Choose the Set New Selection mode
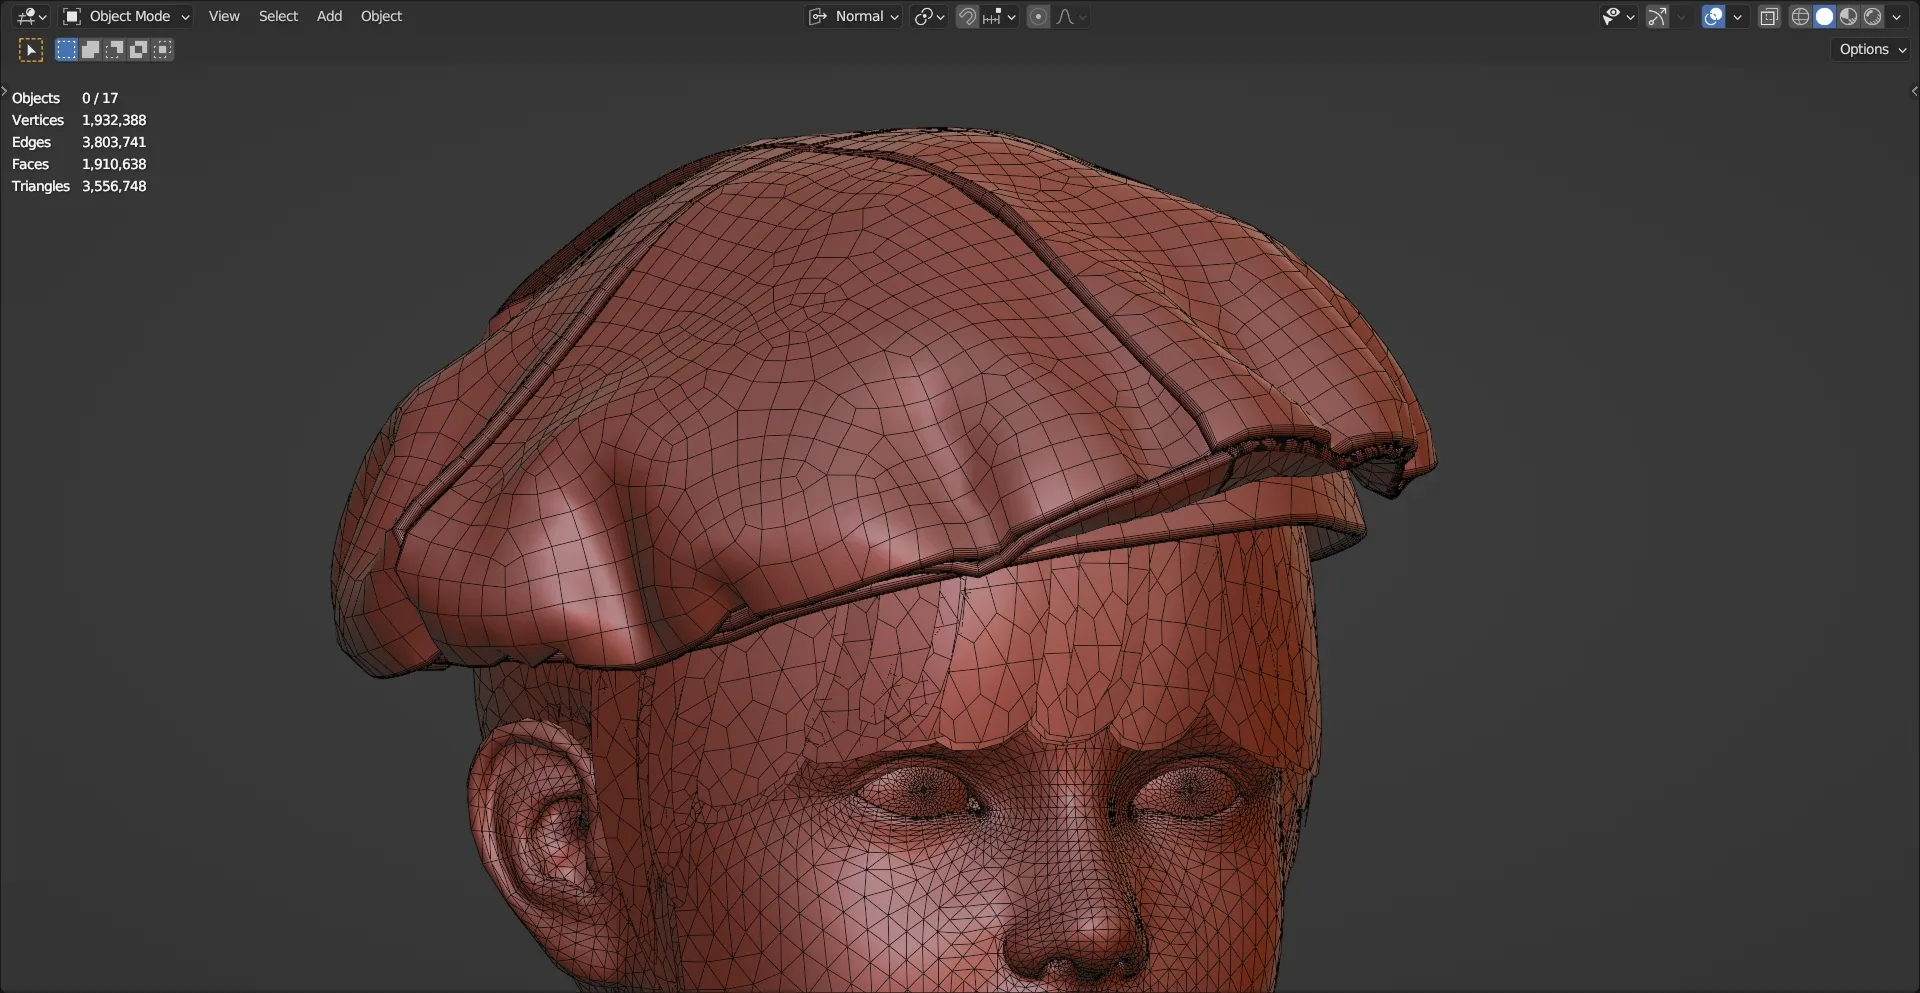The height and width of the screenshot is (993, 1920). (x=66, y=49)
